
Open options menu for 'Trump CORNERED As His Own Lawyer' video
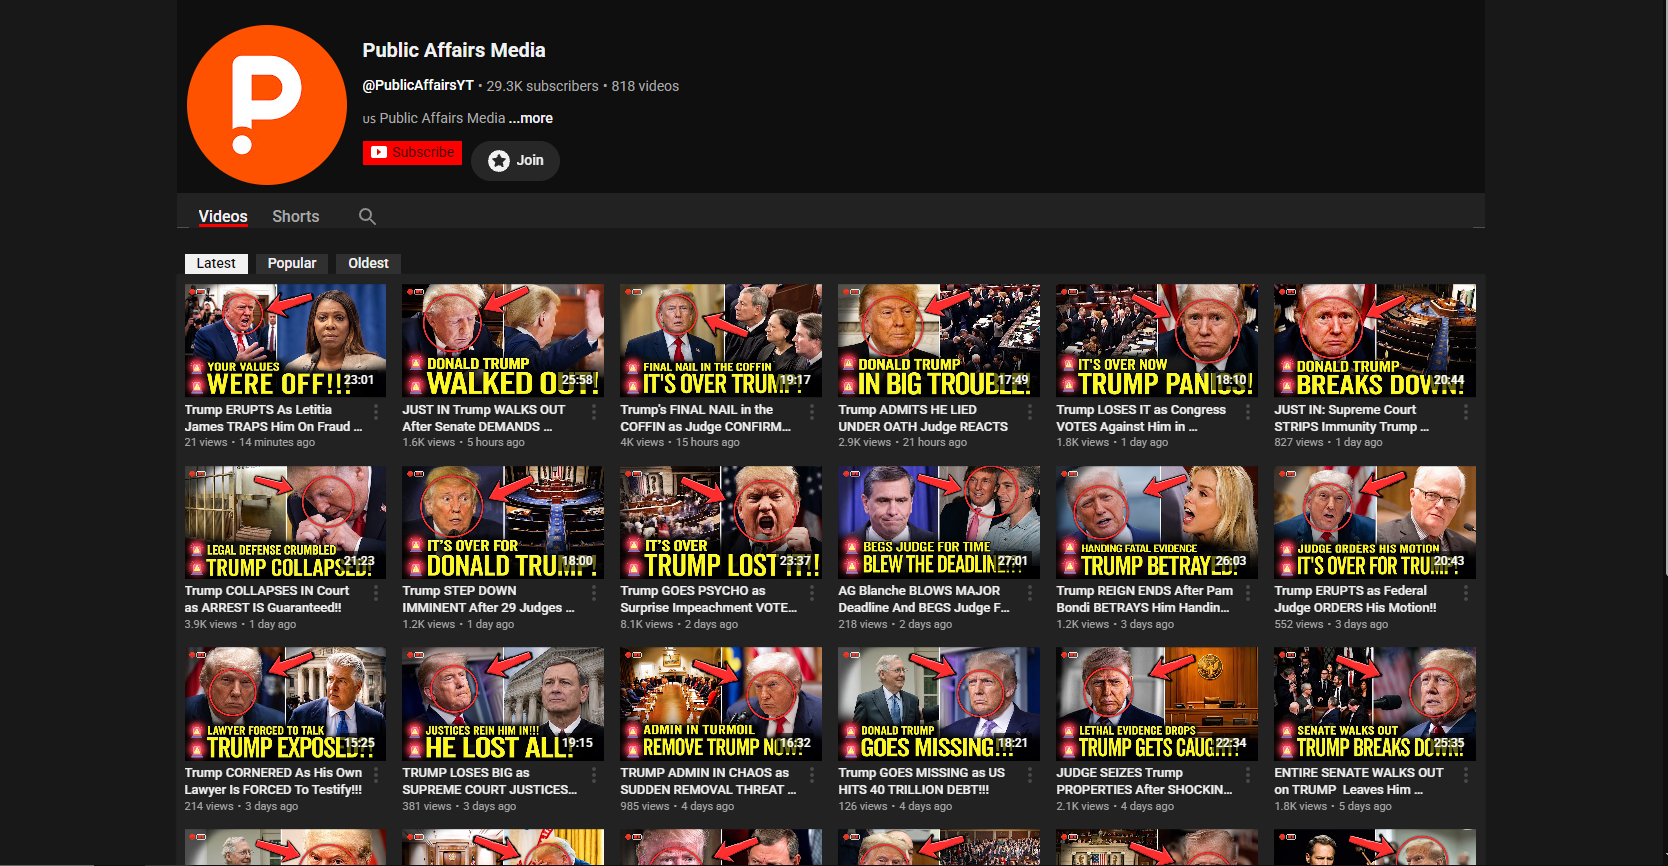pyautogui.click(x=376, y=775)
